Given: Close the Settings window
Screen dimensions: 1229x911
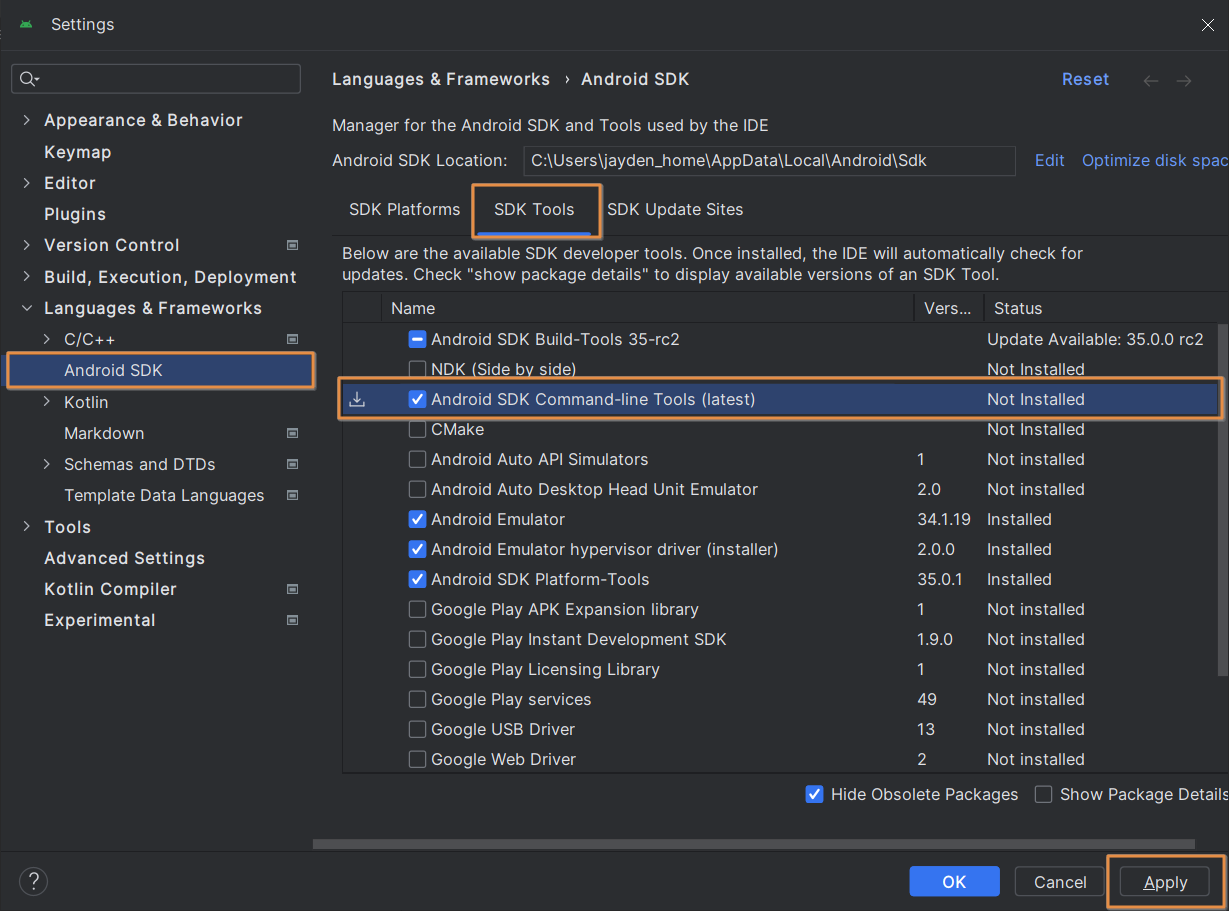Looking at the screenshot, I should click(x=1208, y=25).
